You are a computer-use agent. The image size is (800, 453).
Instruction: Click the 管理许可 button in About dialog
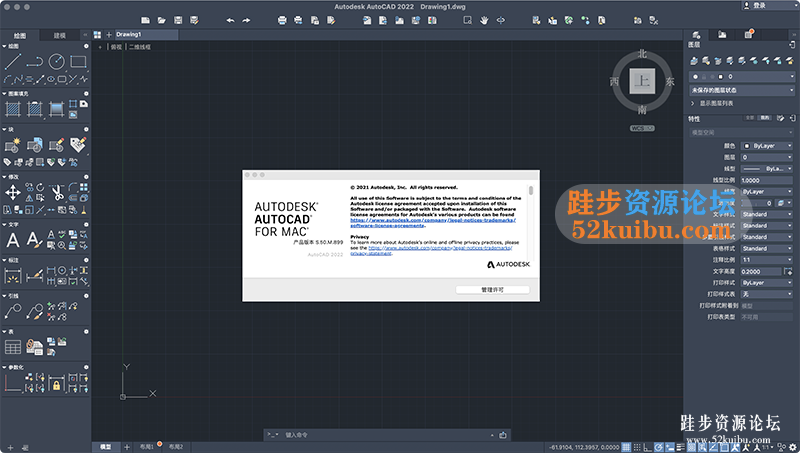point(492,290)
